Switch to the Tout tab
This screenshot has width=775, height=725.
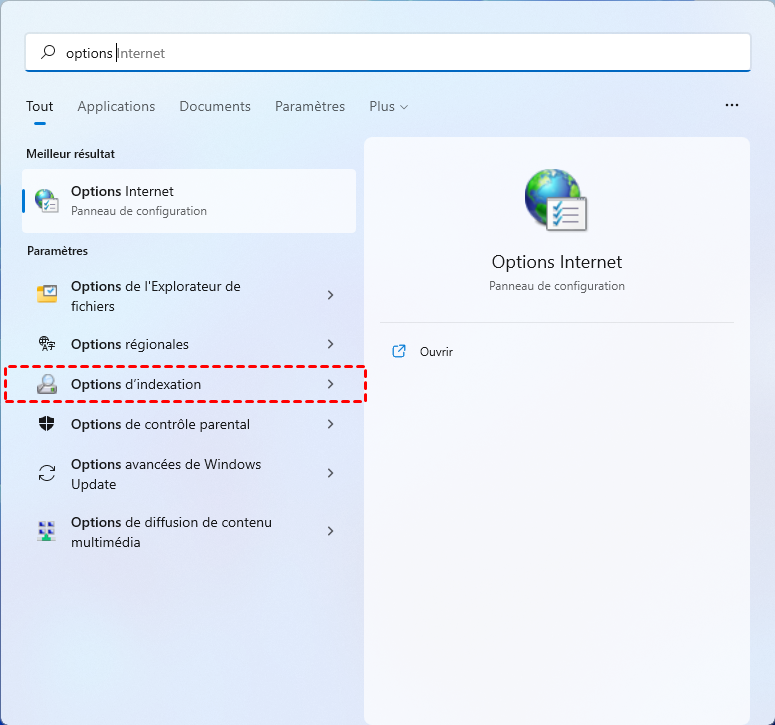[x=40, y=106]
